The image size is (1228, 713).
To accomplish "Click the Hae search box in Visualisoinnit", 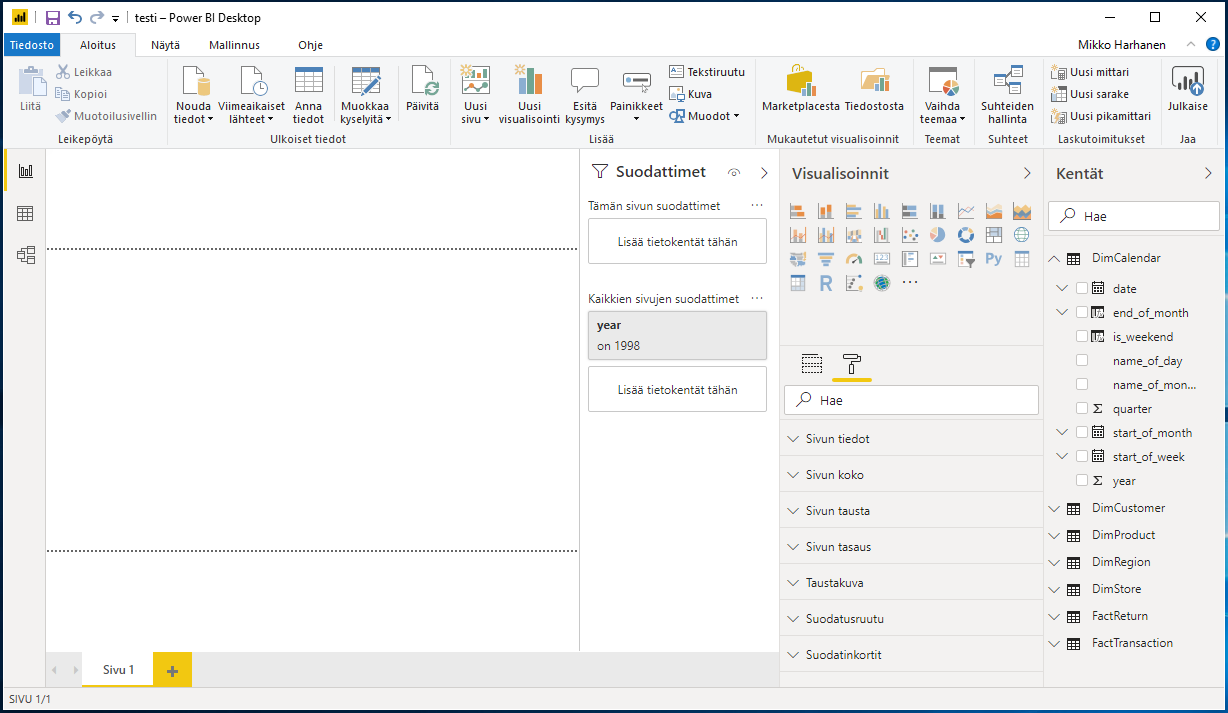I will 911,400.
